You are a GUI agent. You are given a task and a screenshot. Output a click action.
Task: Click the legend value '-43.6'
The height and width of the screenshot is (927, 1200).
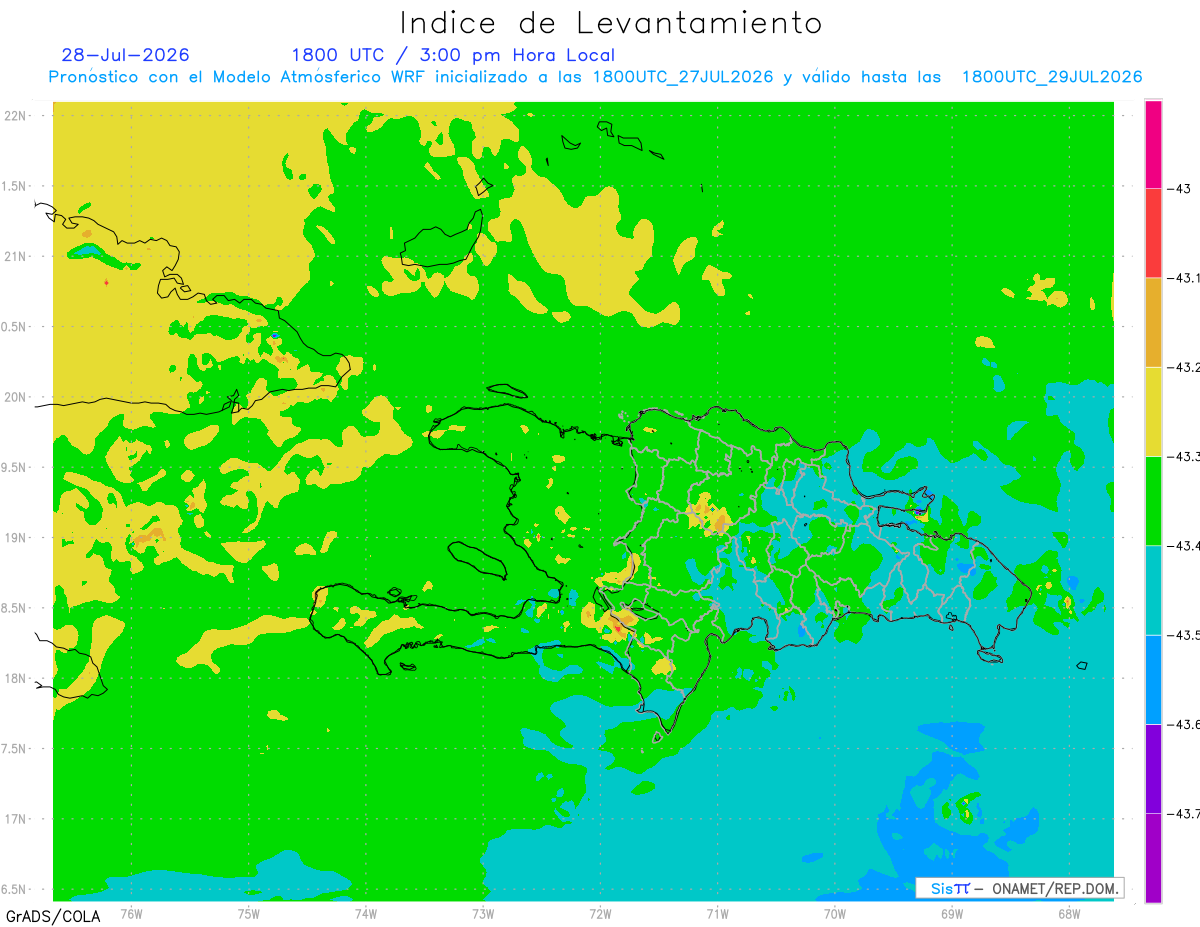1183,724
